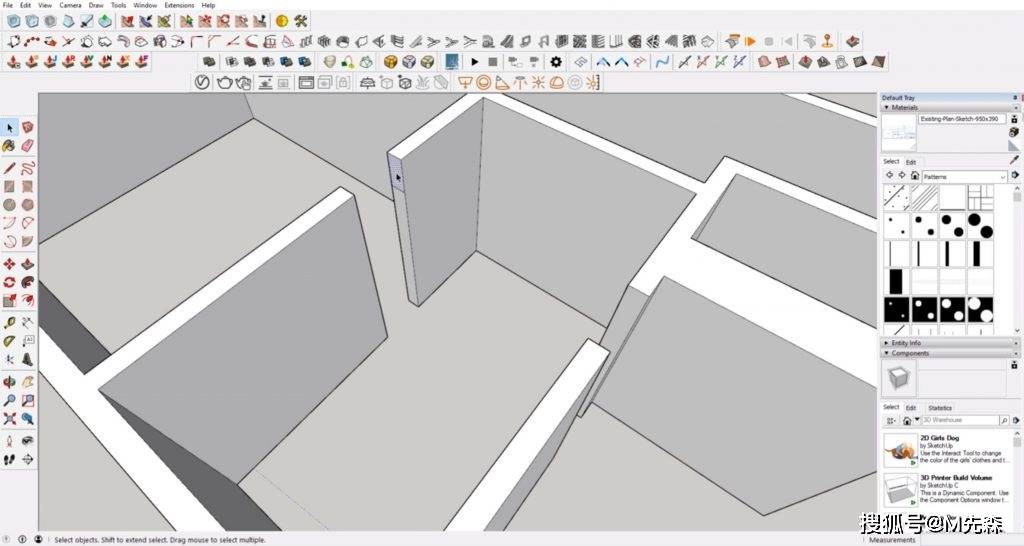This screenshot has width=1024, height=546.
Task: Switch to Materials Edit tab
Action: click(x=911, y=162)
